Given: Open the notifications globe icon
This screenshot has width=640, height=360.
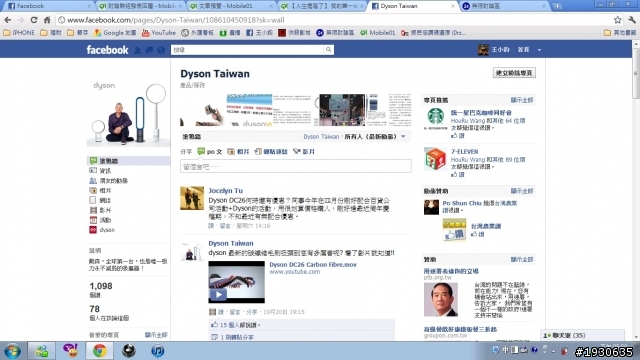Looking at the screenshot, I should tap(161, 50).
